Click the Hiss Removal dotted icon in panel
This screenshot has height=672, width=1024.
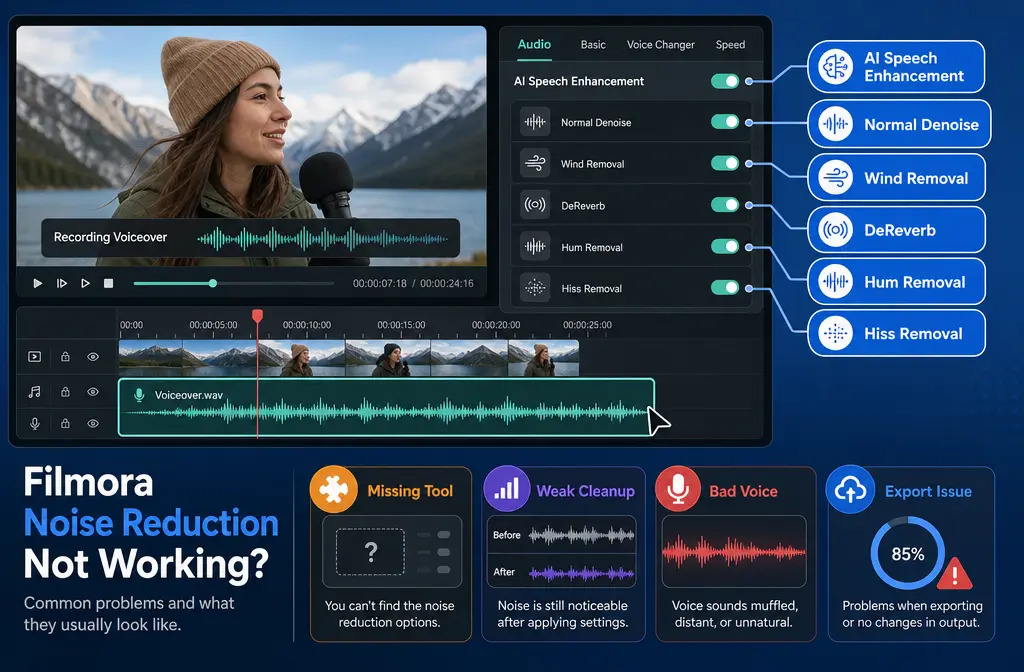tap(535, 288)
